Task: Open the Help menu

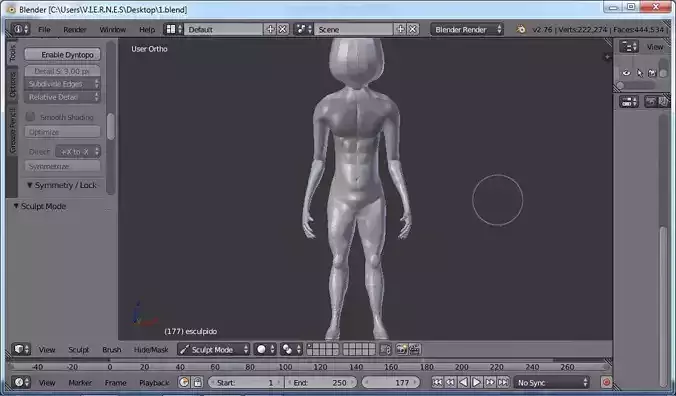Action: (147, 30)
